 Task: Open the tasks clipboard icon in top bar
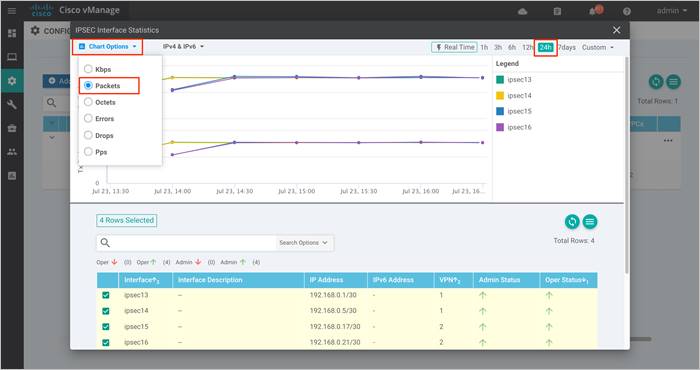click(x=557, y=12)
